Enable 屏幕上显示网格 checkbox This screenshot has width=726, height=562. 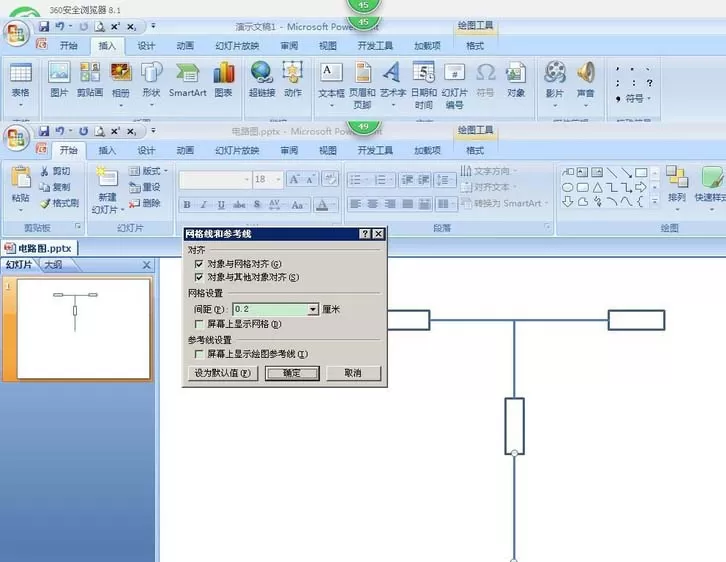tap(199, 324)
